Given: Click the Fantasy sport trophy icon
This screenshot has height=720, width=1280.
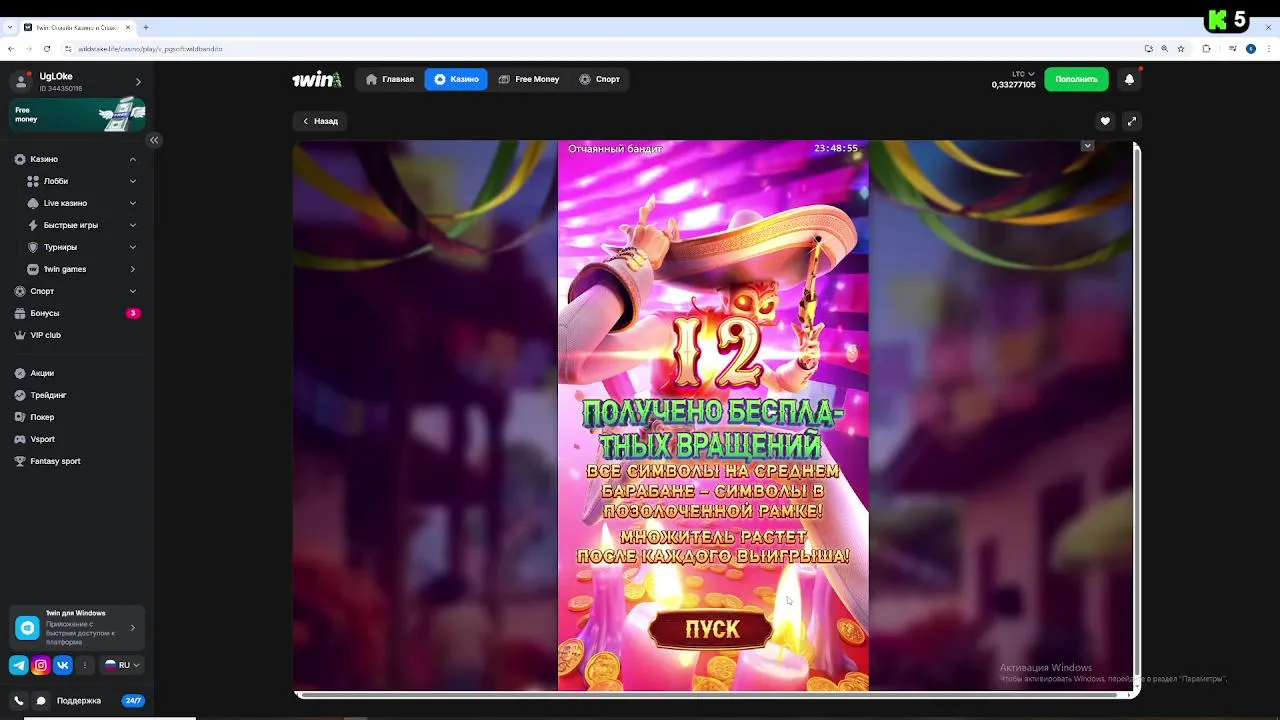Looking at the screenshot, I should coord(20,461).
